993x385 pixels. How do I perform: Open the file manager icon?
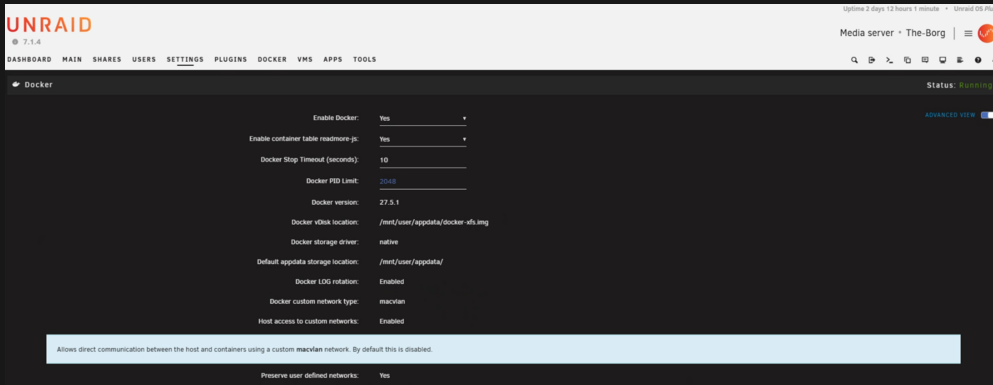907,60
